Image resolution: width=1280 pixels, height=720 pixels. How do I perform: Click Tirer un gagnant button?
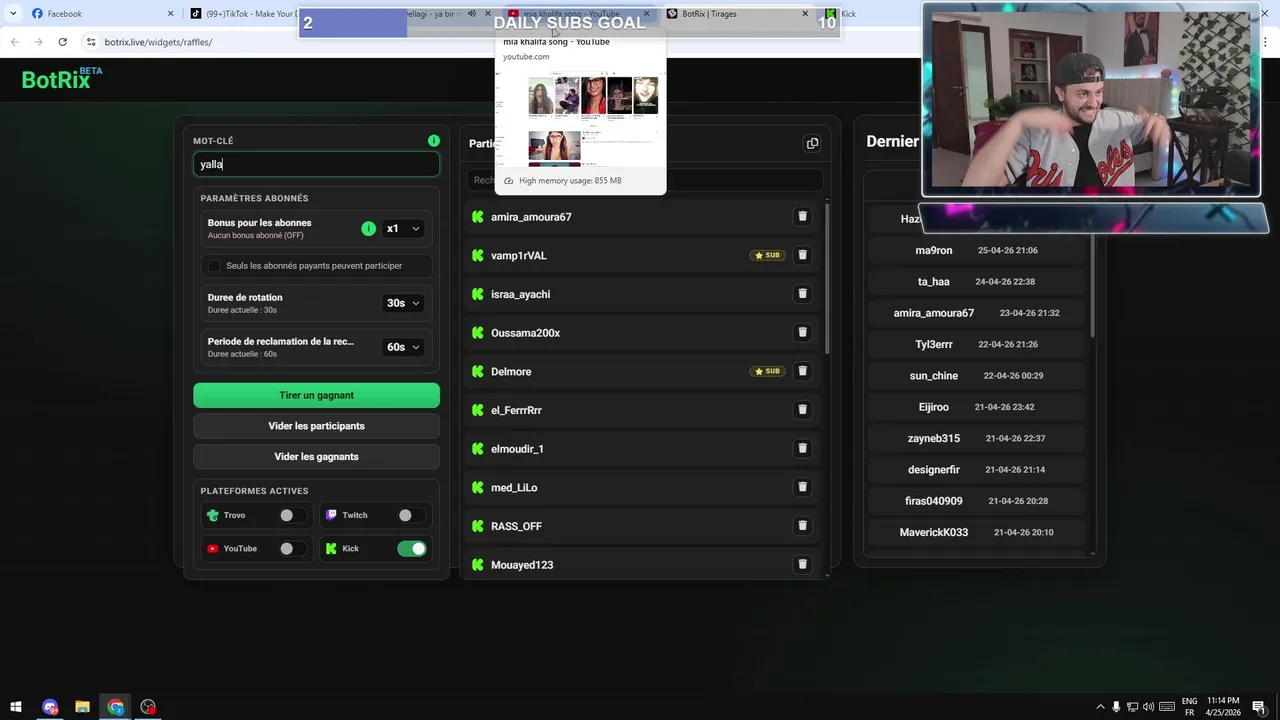(316, 395)
